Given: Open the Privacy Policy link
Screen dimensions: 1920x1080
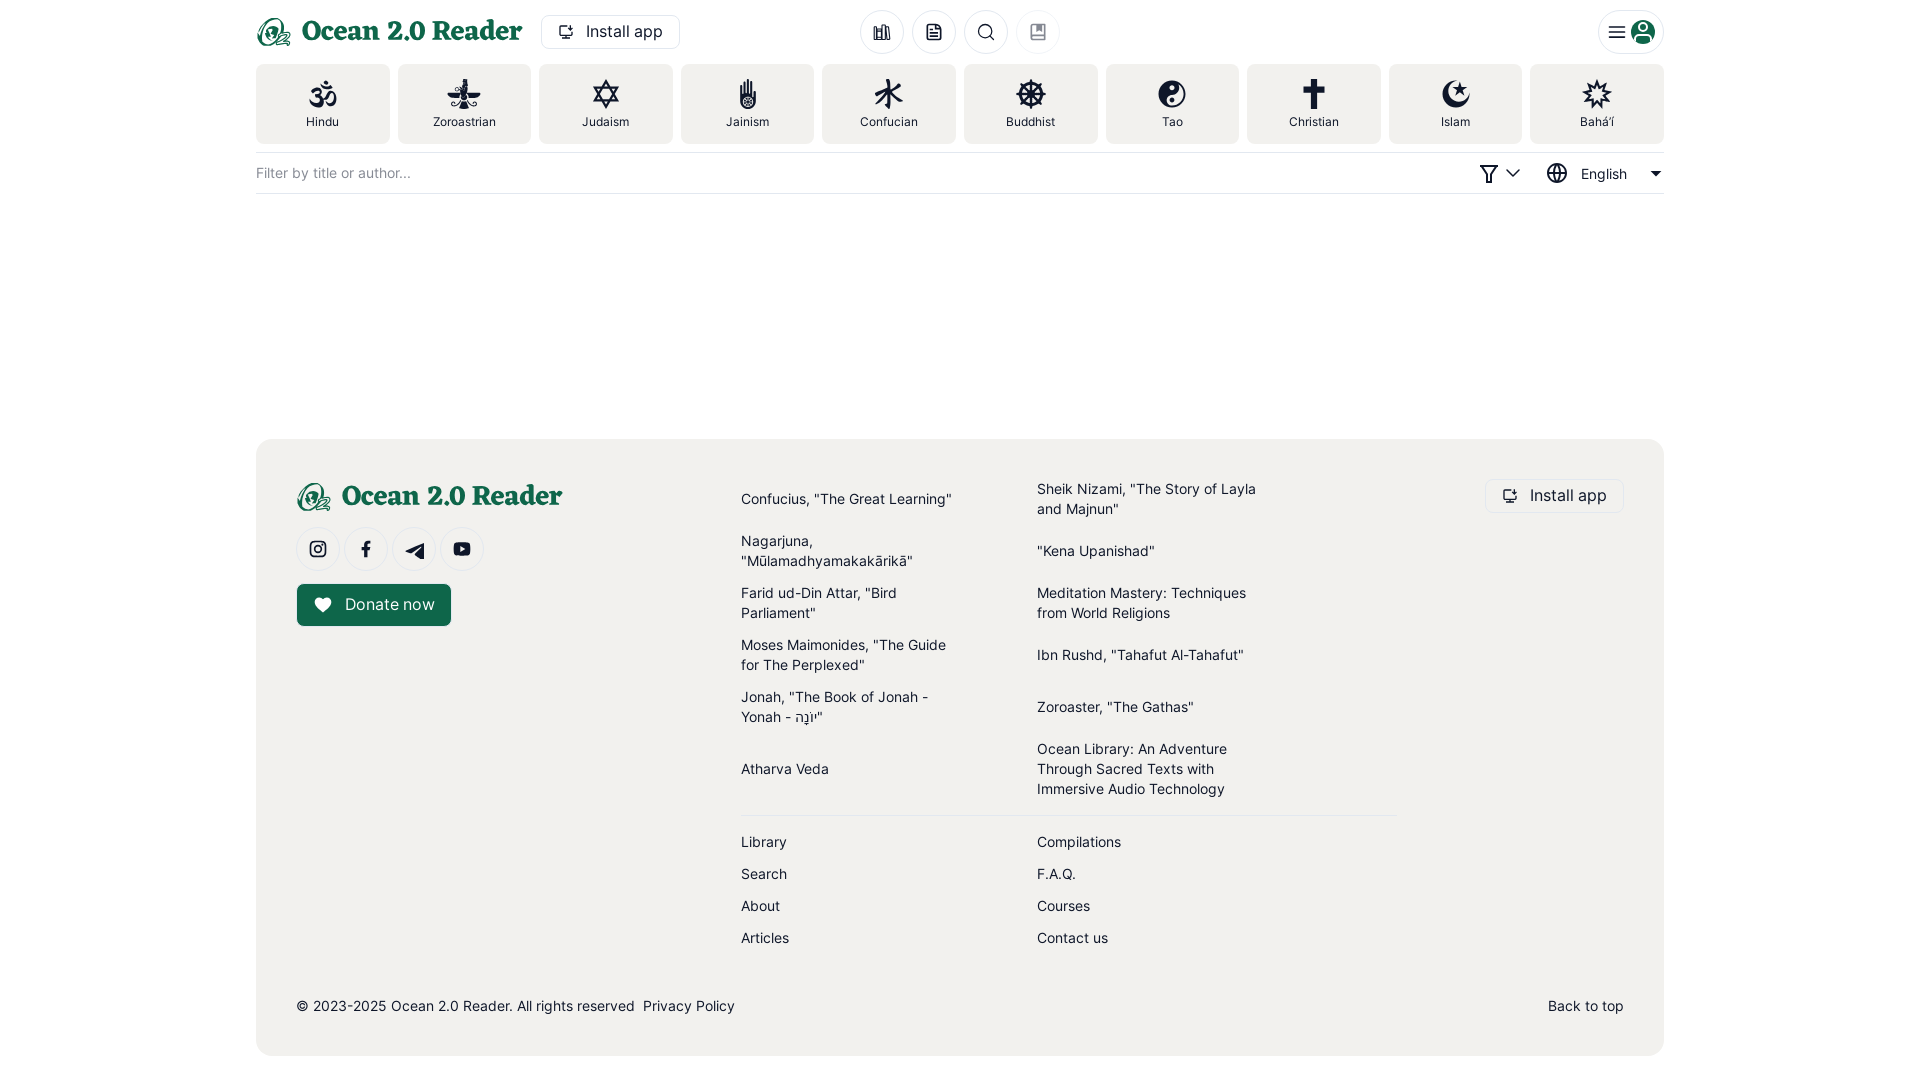Looking at the screenshot, I should click(689, 1006).
